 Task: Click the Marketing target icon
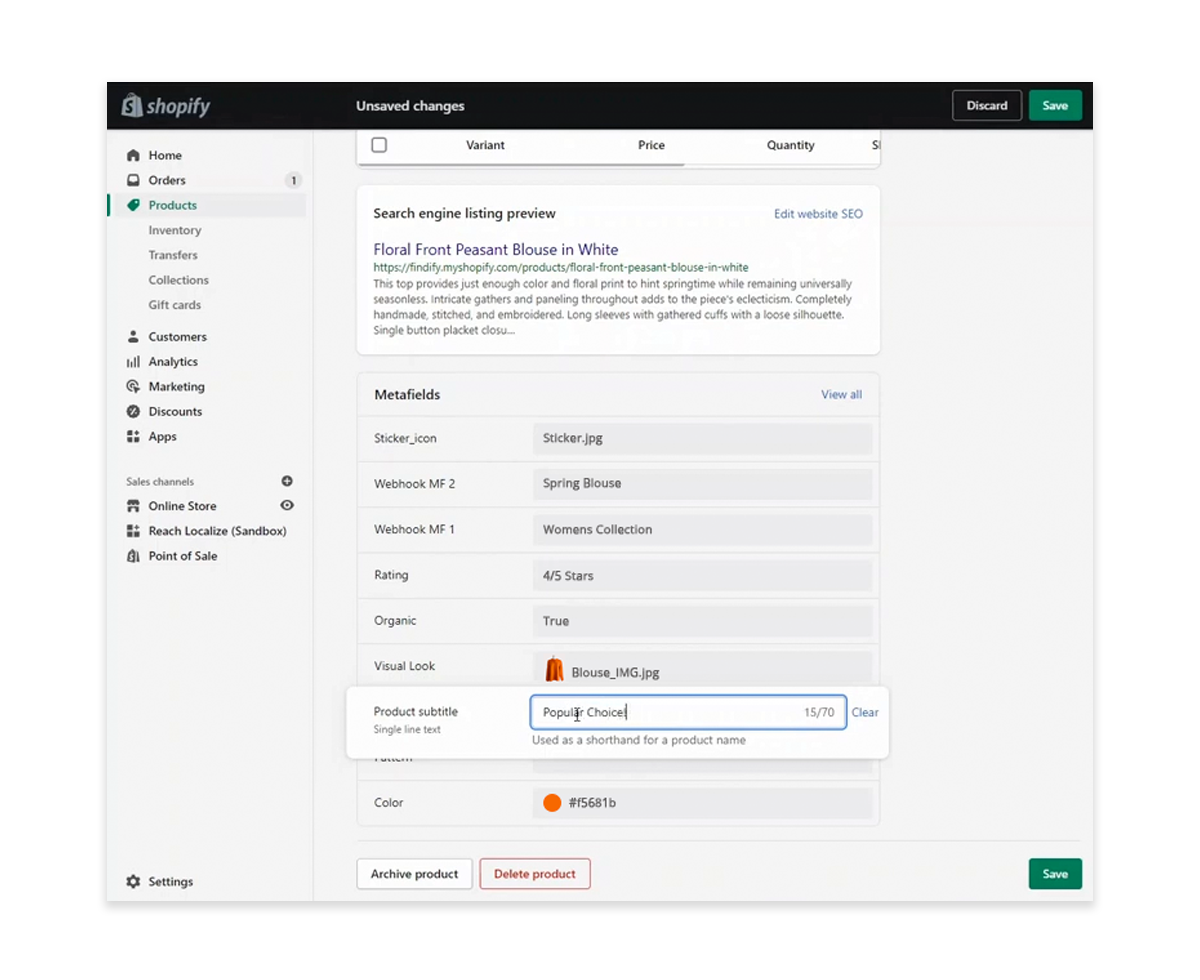coord(133,387)
